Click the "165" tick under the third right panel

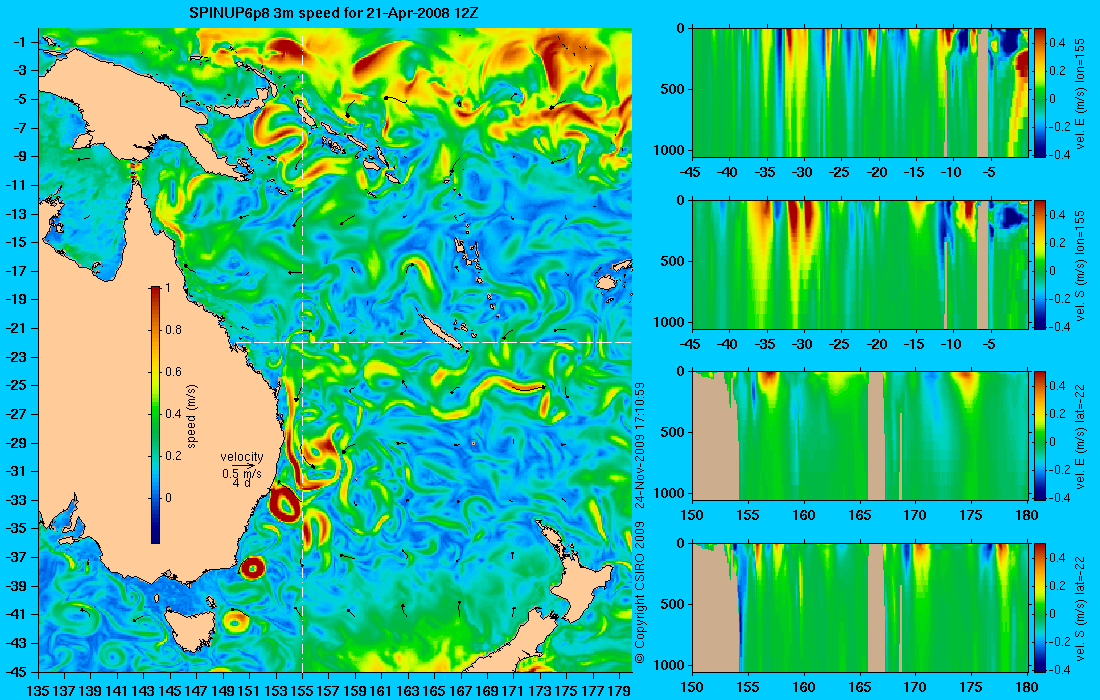pos(859,516)
